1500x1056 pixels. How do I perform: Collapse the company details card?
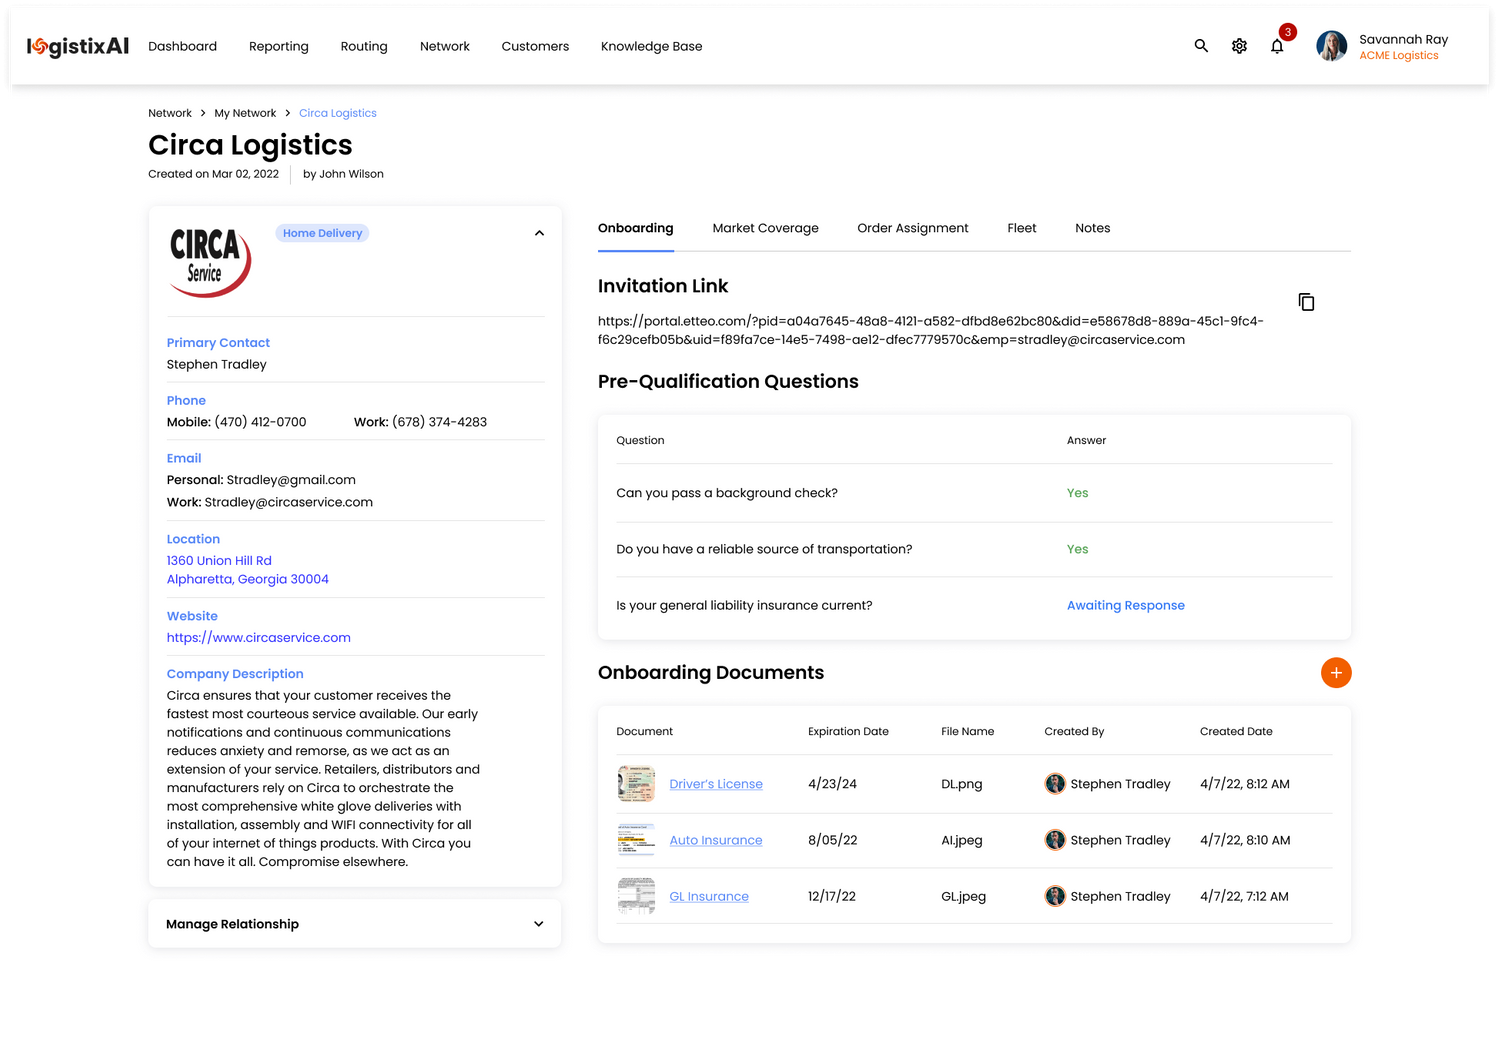click(x=539, y=233)
